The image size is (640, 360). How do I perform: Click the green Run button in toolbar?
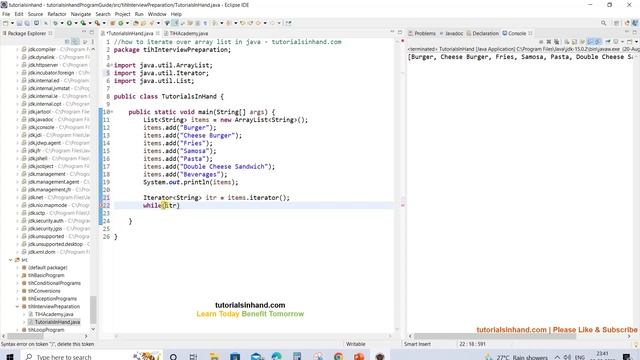click(69, 23)
